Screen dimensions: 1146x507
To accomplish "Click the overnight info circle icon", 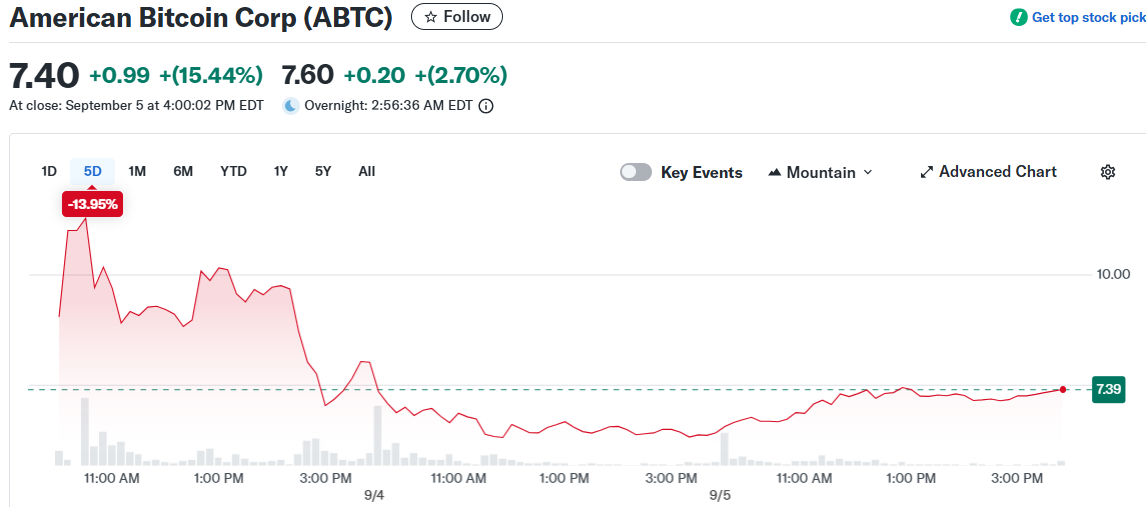I will pyautogui.click(x=486, y=106).
